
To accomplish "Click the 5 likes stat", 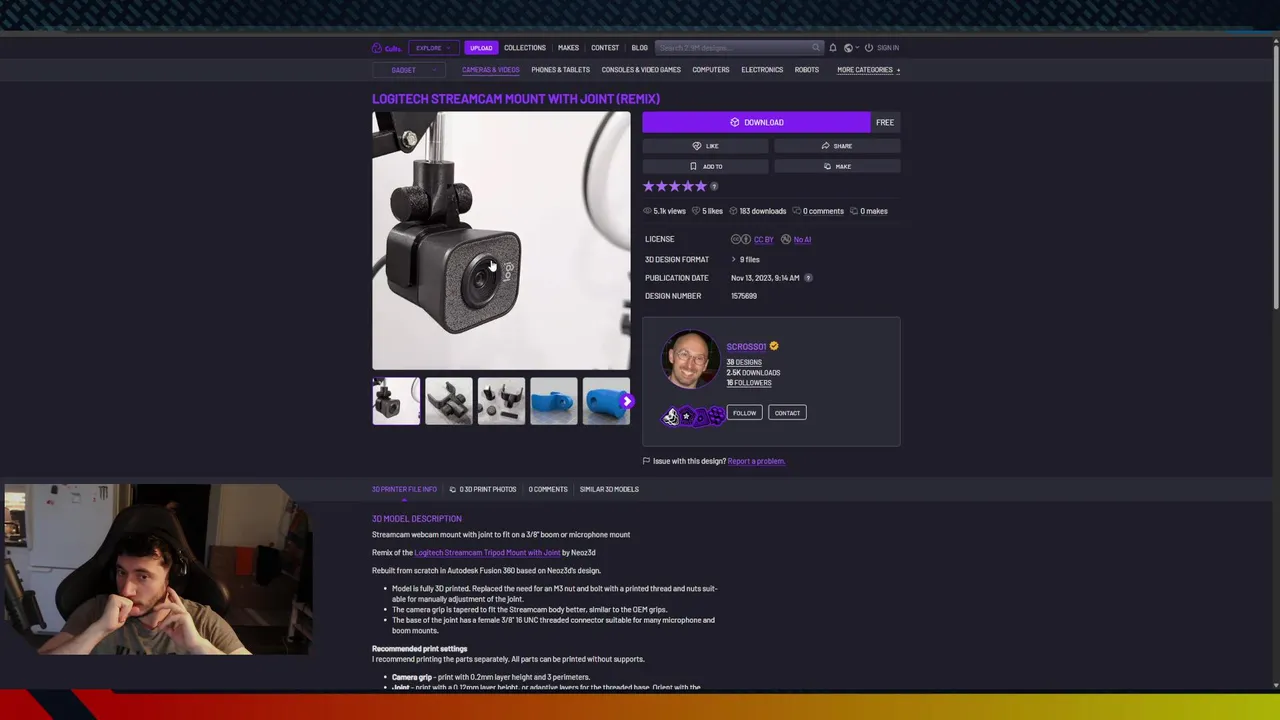I will (x=707, y=211).
